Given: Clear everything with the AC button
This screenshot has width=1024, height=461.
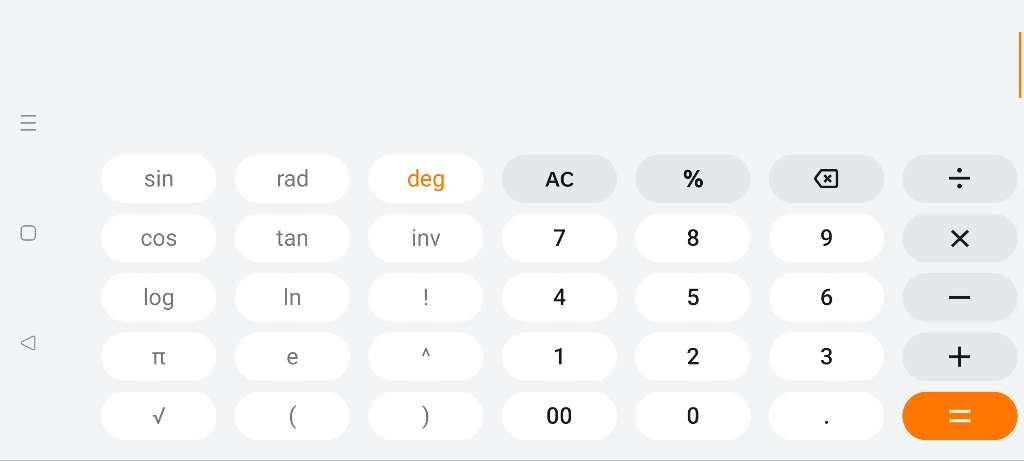Looking at the screenshot, I should 559,179.
